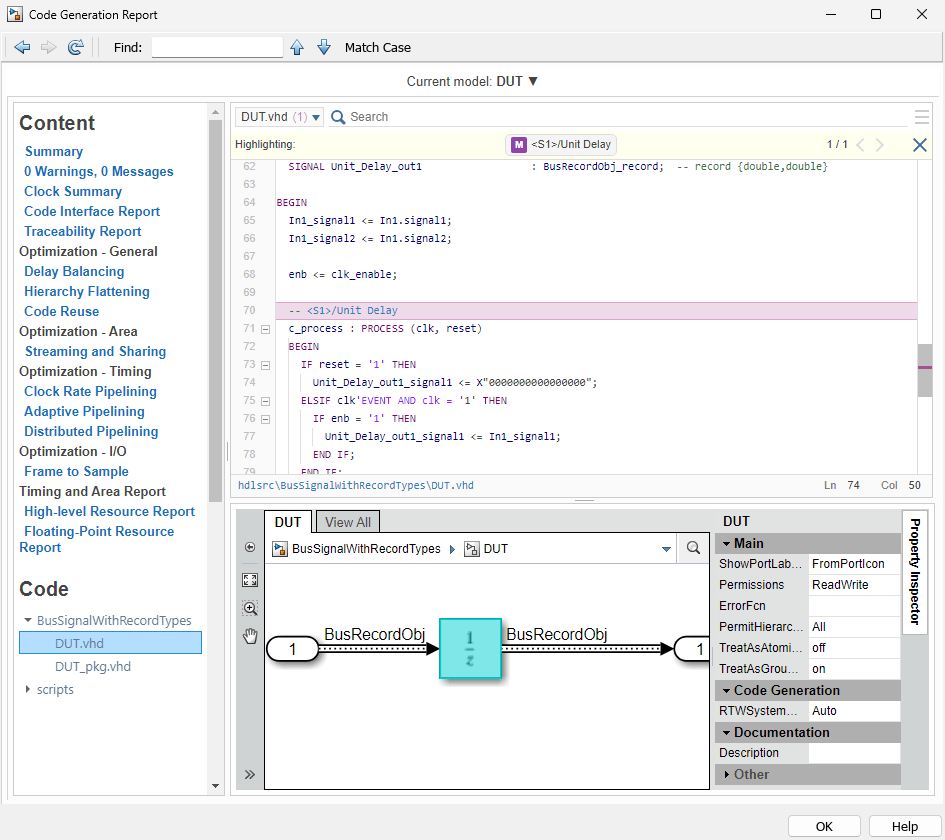Click the Find text input field
The width and height of the screenshot is (945, 840).
(217, 47)
